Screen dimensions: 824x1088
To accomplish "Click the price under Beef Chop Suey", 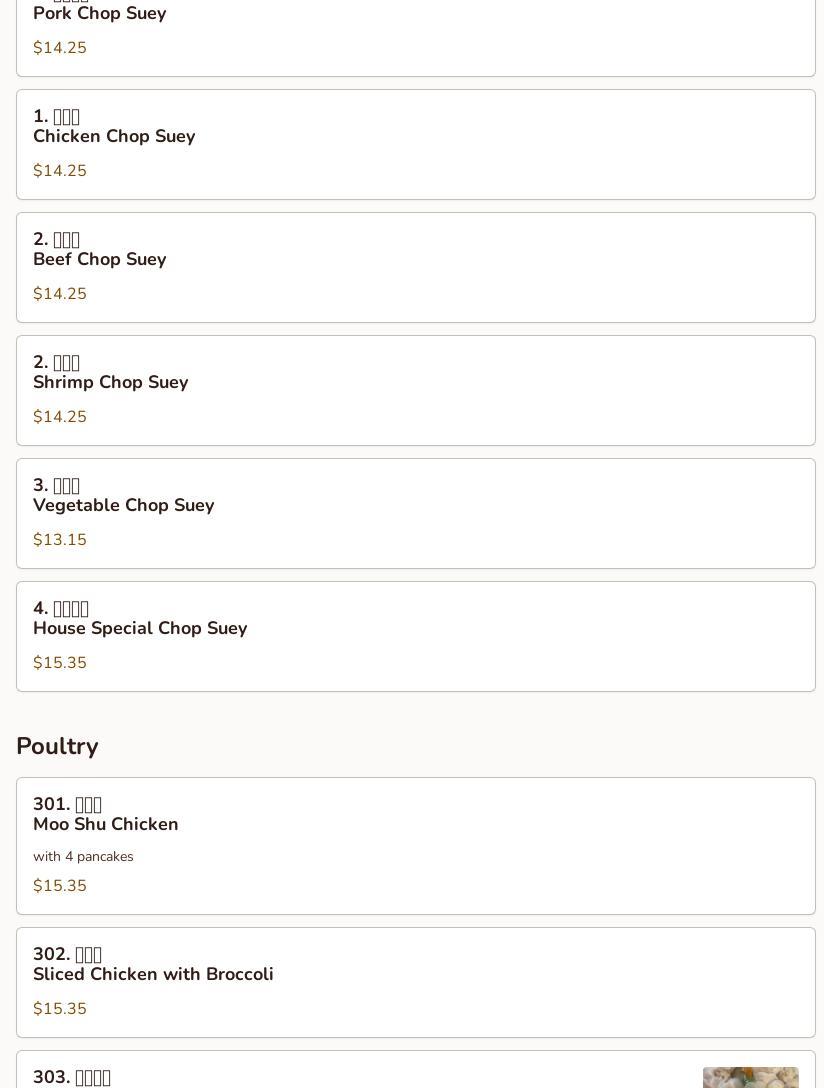I will pyautogui.click(x=60, y=294).
